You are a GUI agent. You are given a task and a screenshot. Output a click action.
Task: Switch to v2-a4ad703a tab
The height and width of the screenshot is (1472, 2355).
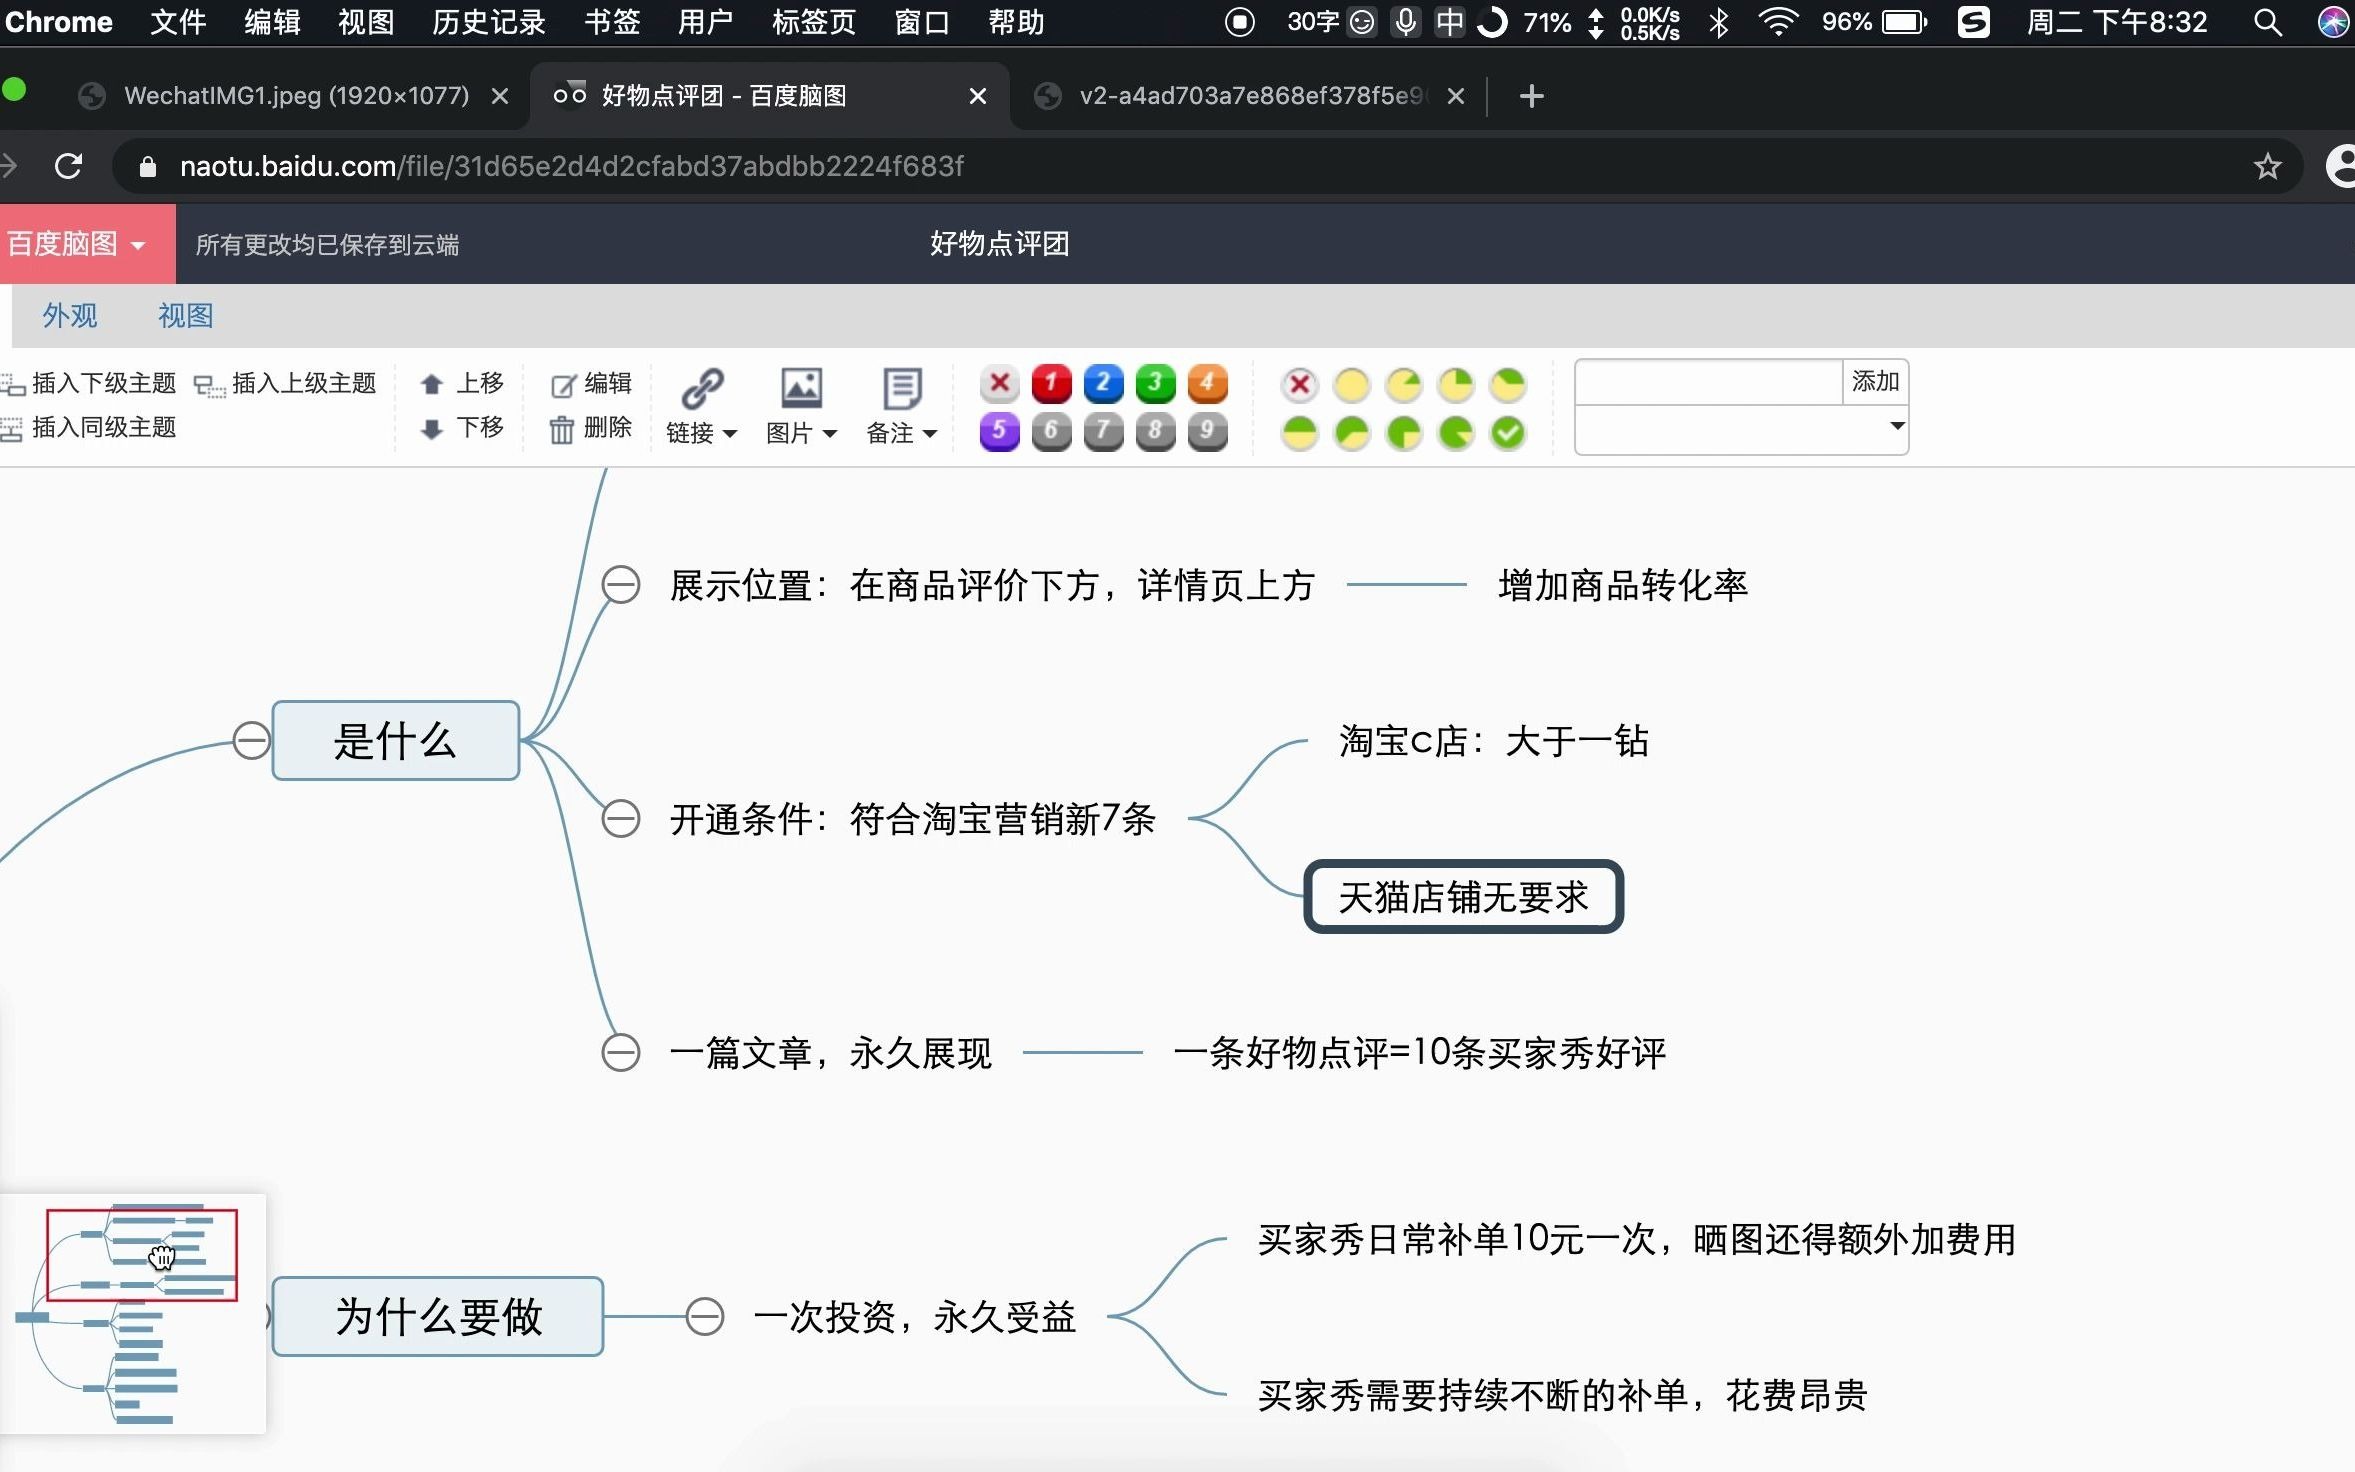pyautogui.click(x=1250, y=96)
